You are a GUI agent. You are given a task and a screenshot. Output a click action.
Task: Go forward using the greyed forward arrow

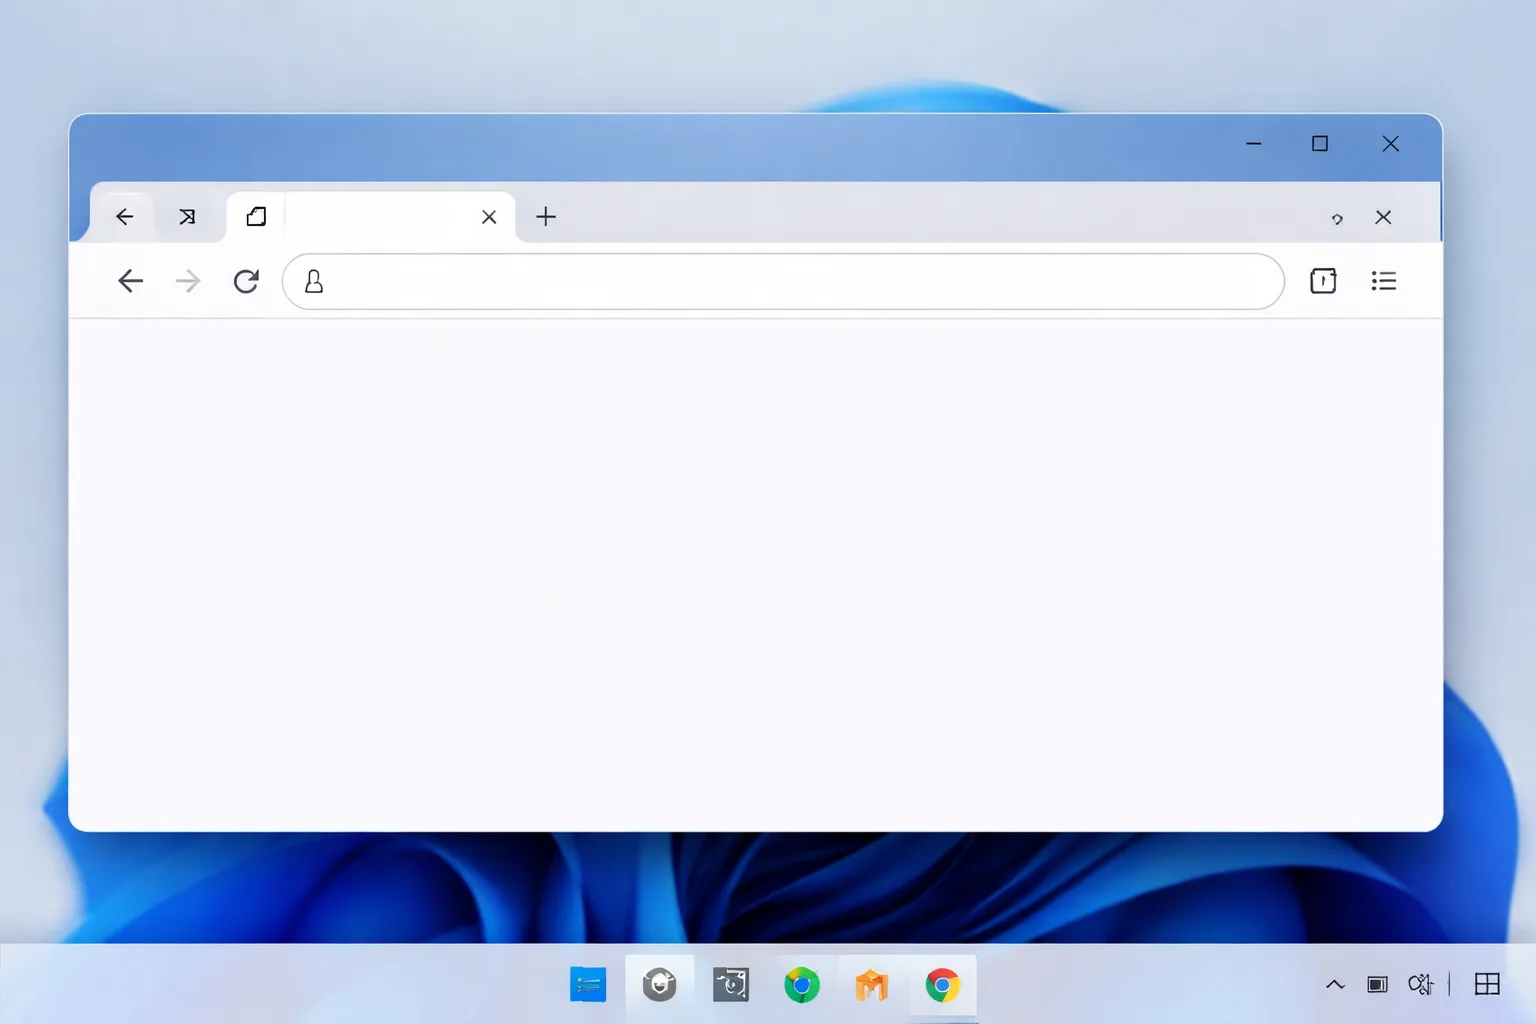click(188, 281)
